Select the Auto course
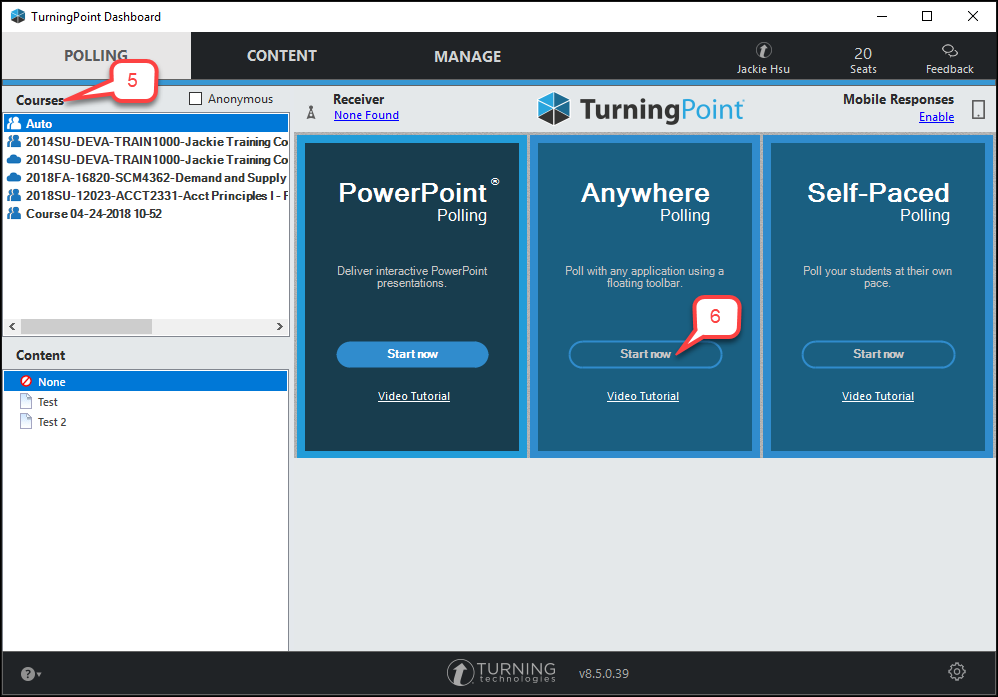The height and width of the screenshot is (697, 998). pos(146,123)
